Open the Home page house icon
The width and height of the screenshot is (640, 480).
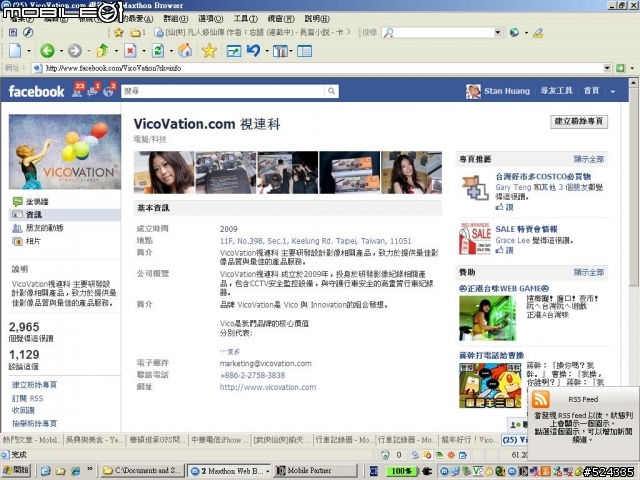click(x=185, y=51)
